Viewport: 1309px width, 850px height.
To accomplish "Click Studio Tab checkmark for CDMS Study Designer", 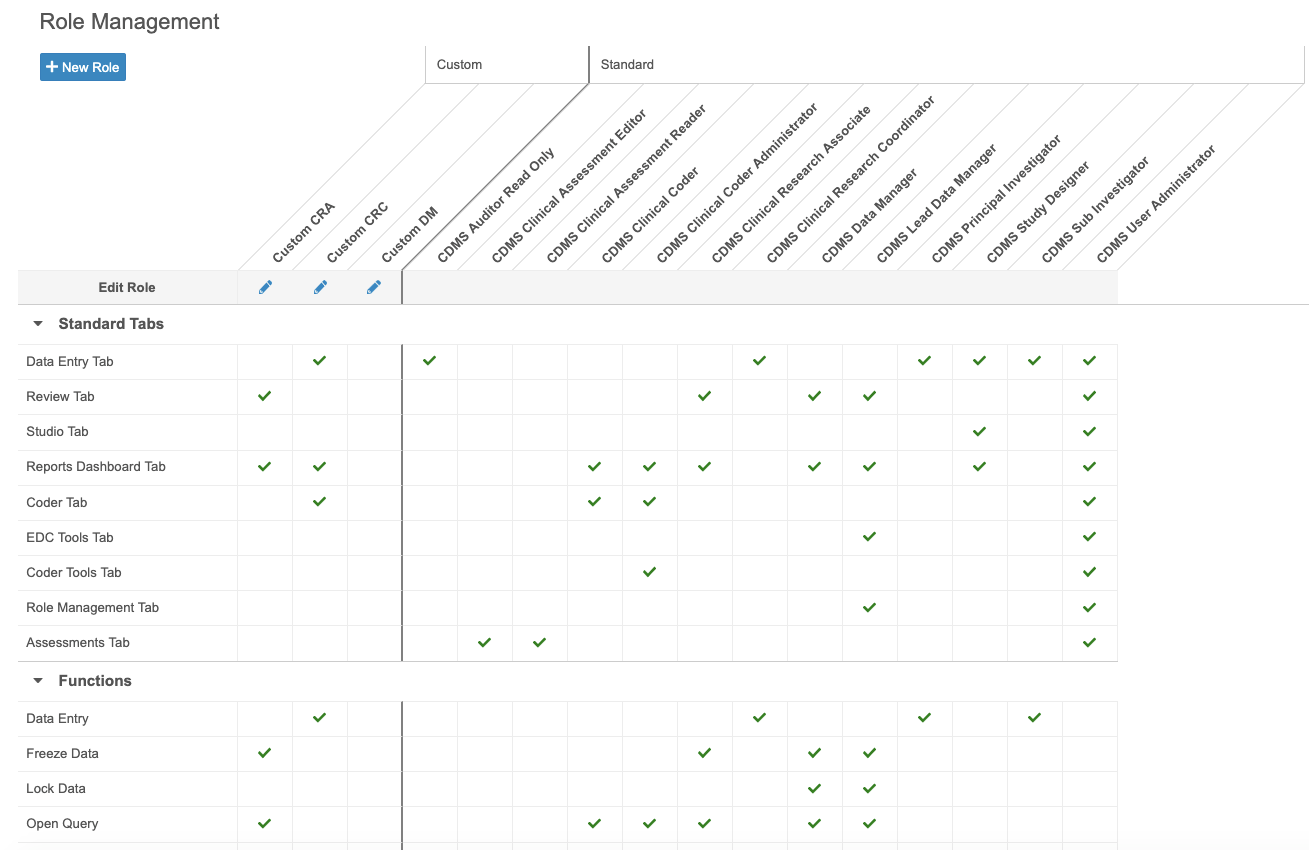I will point(979,432).
